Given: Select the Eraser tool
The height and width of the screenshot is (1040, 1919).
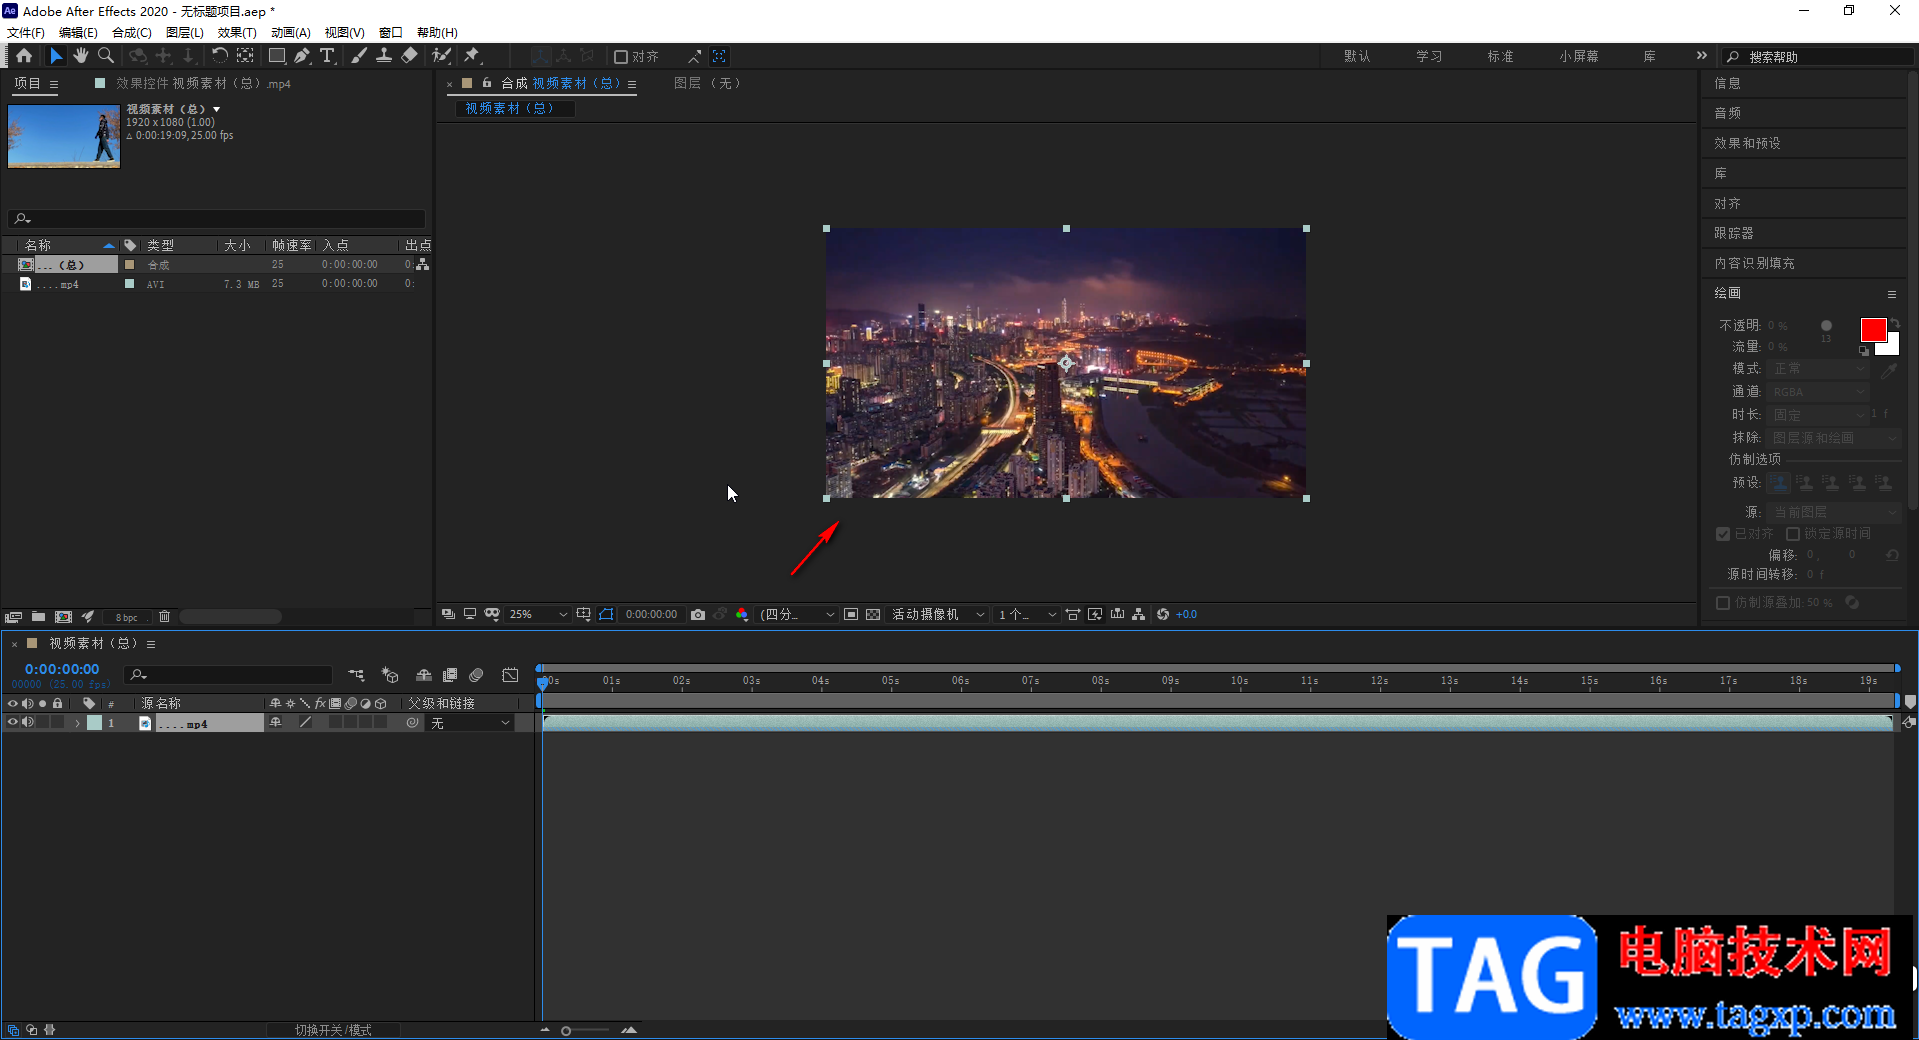Looking at the screenshot, I should (409, 56).
